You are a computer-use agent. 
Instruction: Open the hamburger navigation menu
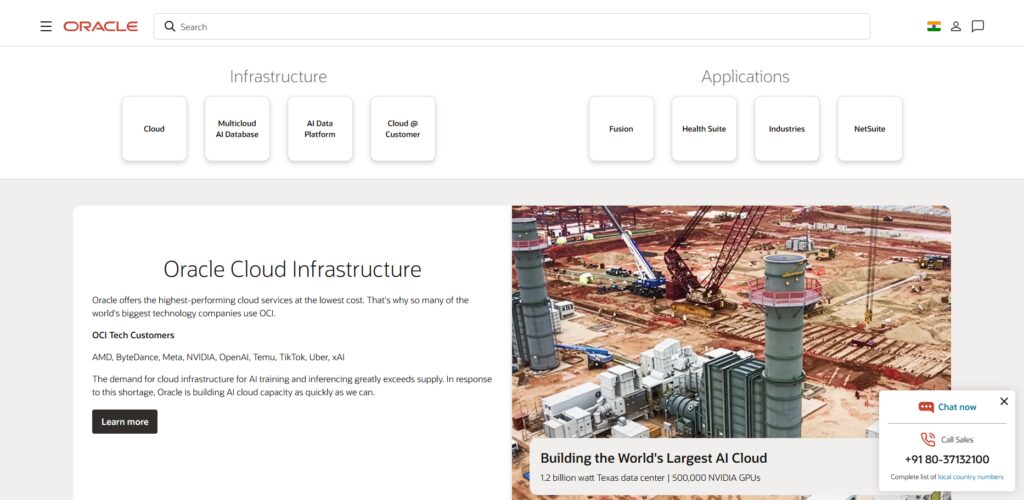point(46,26)
